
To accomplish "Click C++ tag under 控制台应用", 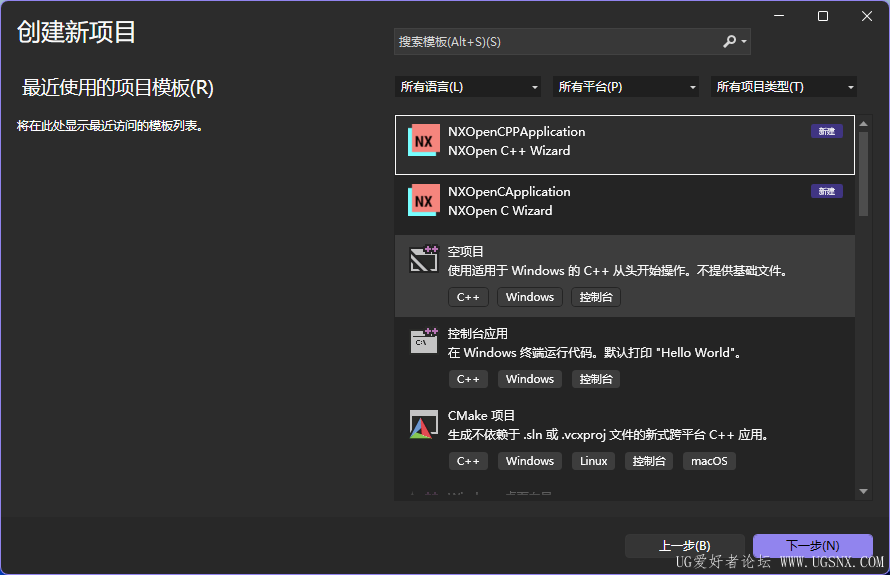I will 468,379.
